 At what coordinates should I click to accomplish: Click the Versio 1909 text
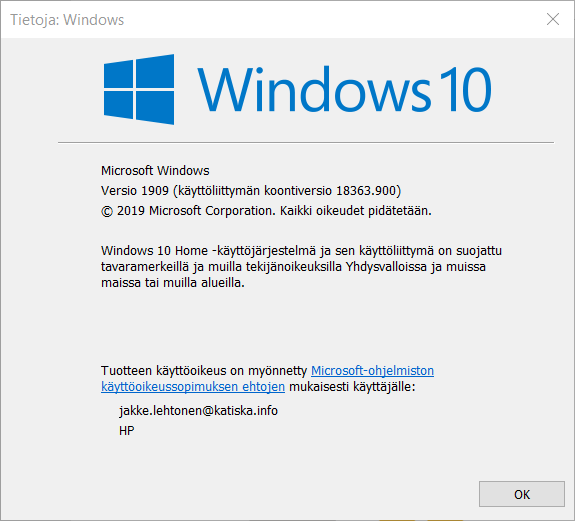pos(135,191)
